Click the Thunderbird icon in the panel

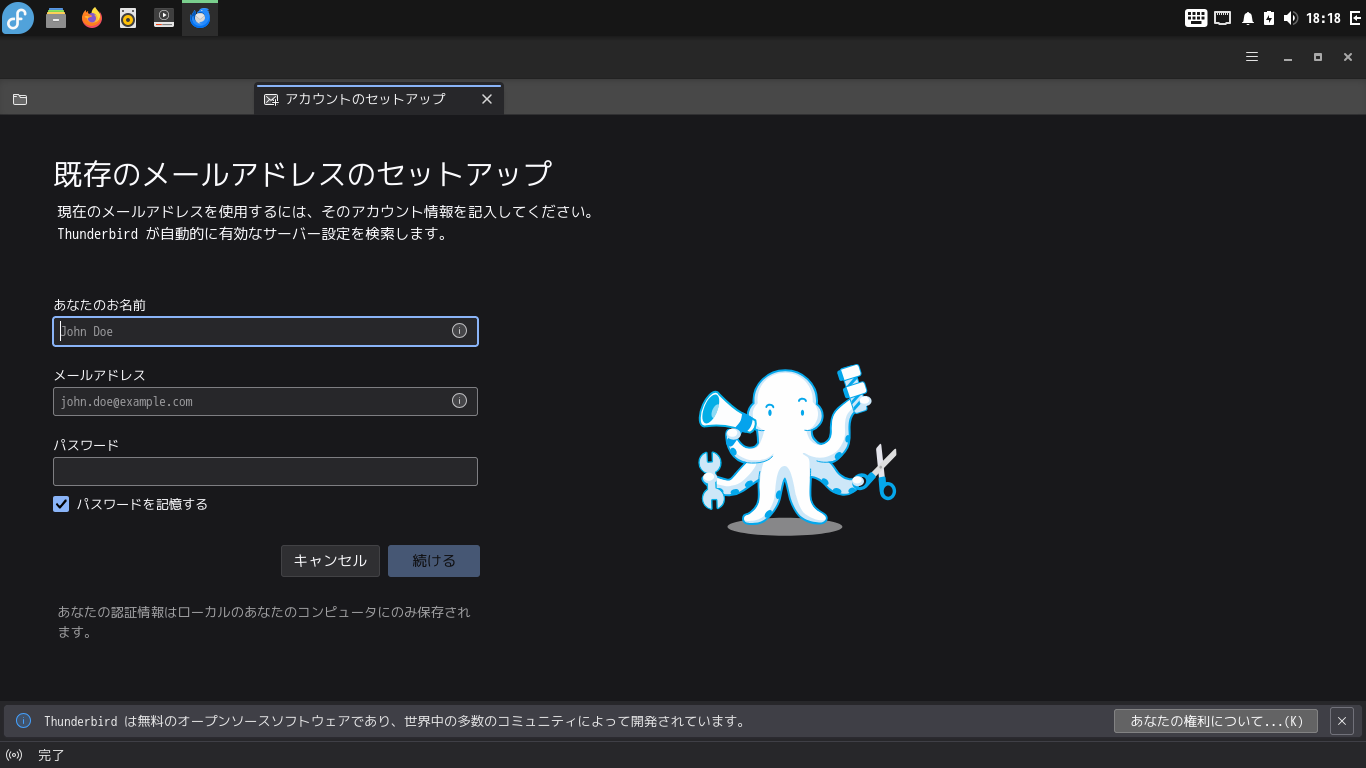click(x=200, y=18)
